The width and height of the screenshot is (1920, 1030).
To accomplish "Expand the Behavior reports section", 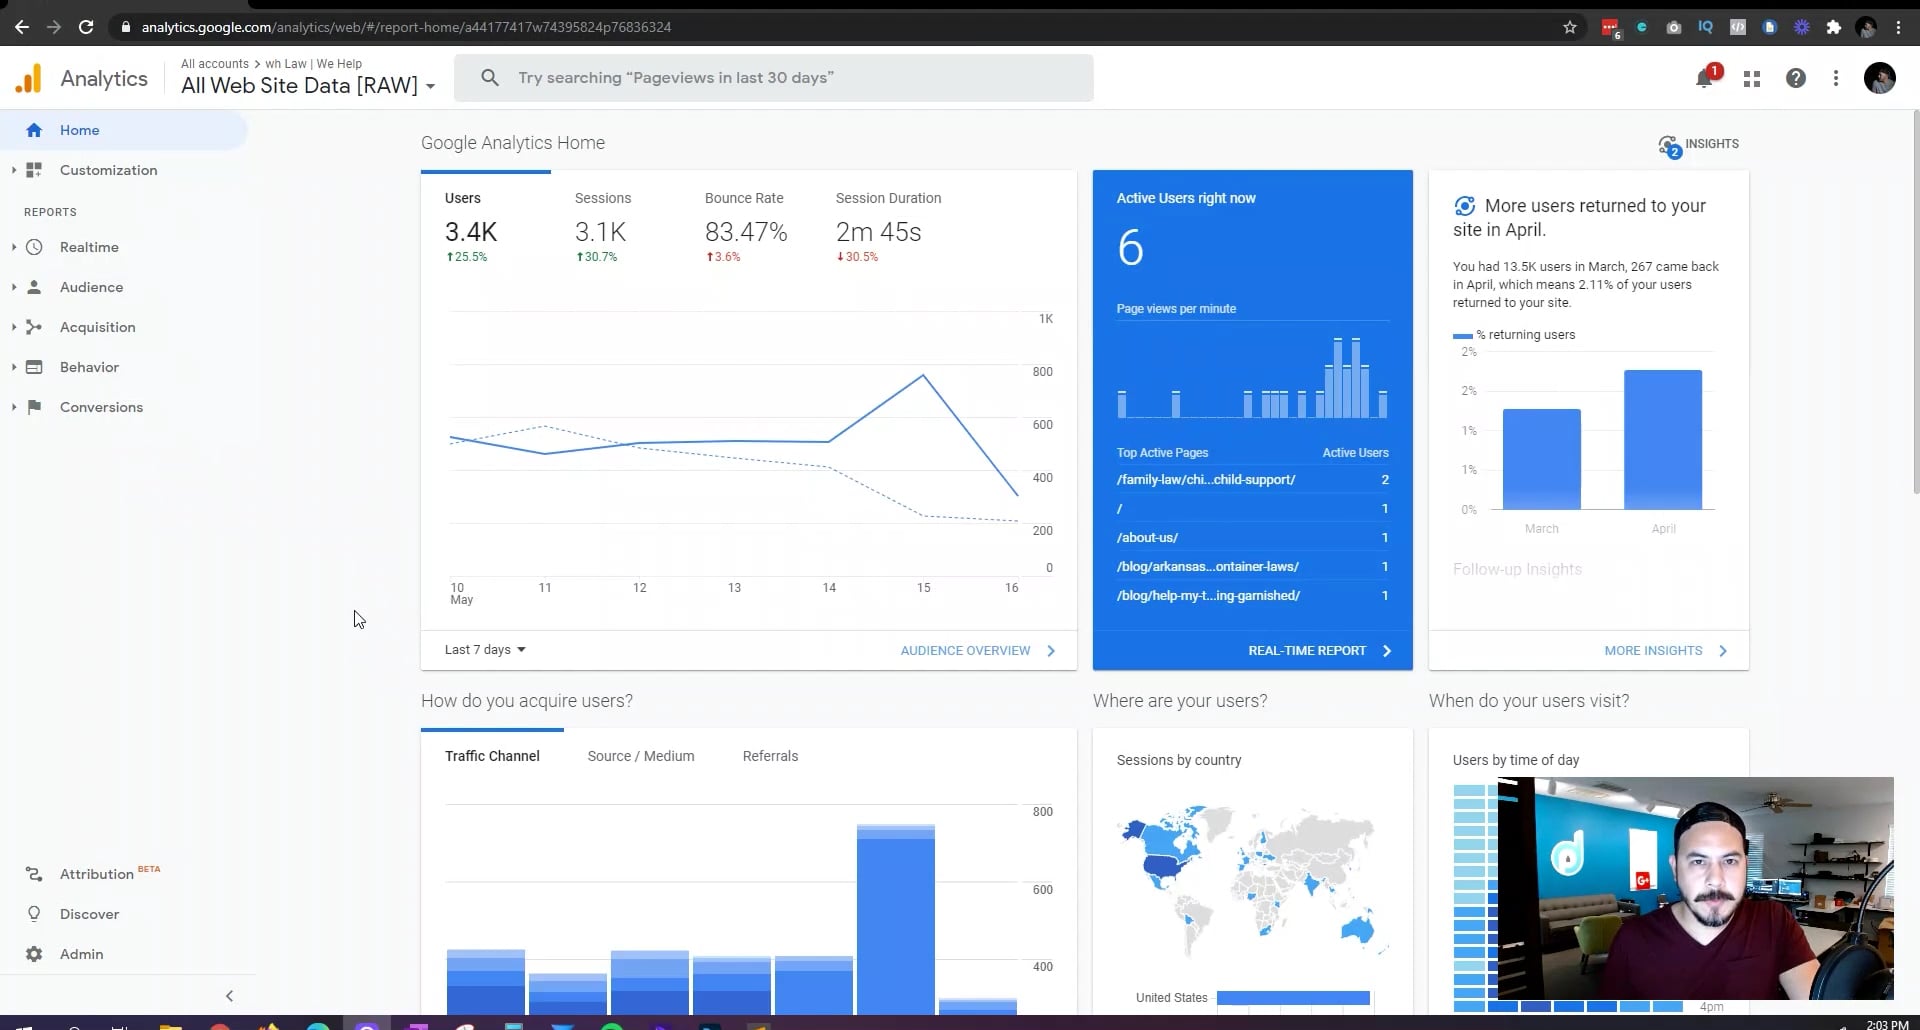I will pyautogui.click(x=14, y=367).
